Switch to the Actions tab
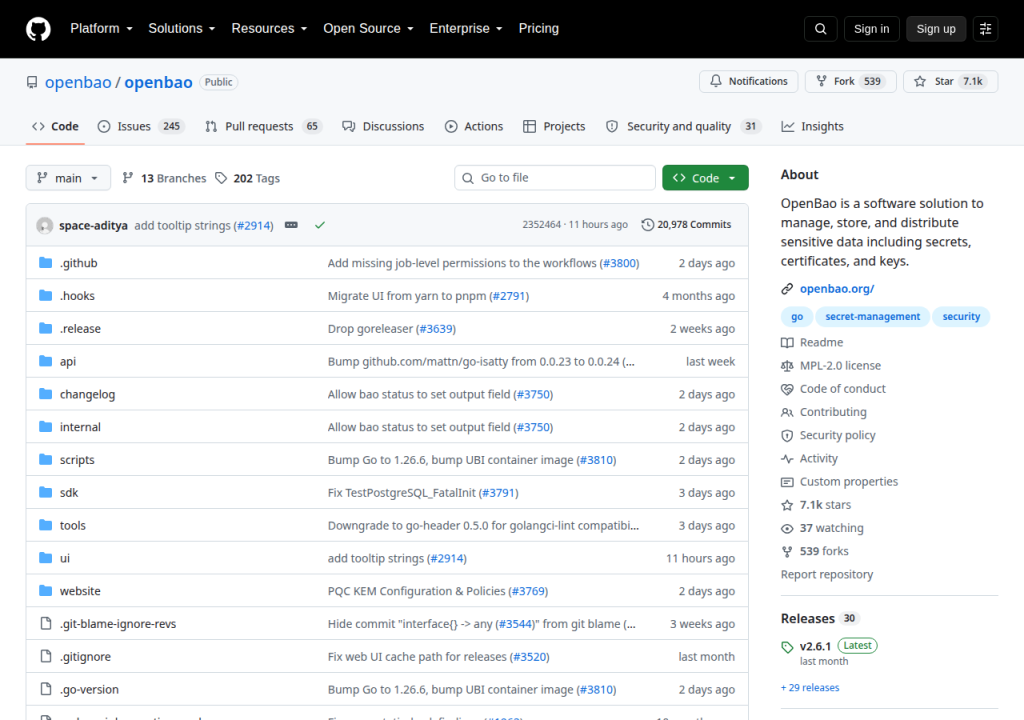 click(x=474, y=126)
